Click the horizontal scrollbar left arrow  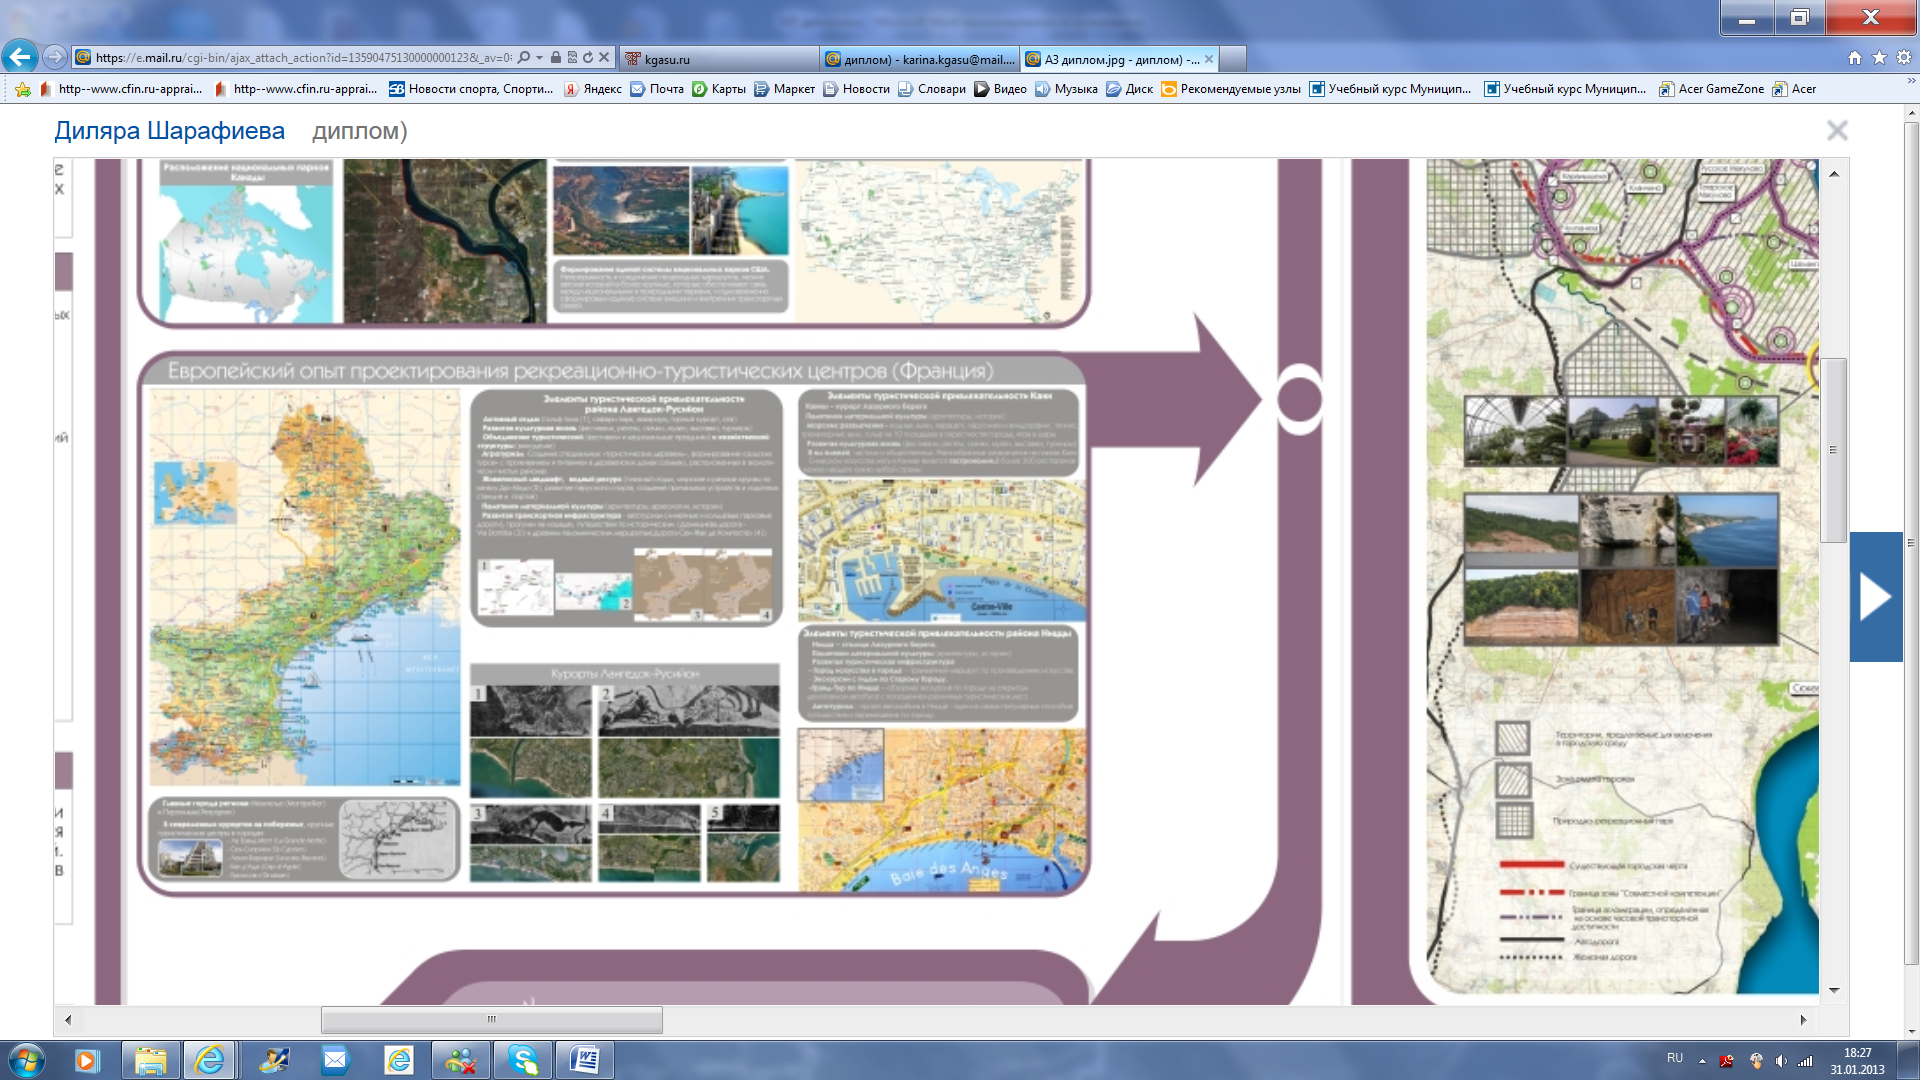68,1020
